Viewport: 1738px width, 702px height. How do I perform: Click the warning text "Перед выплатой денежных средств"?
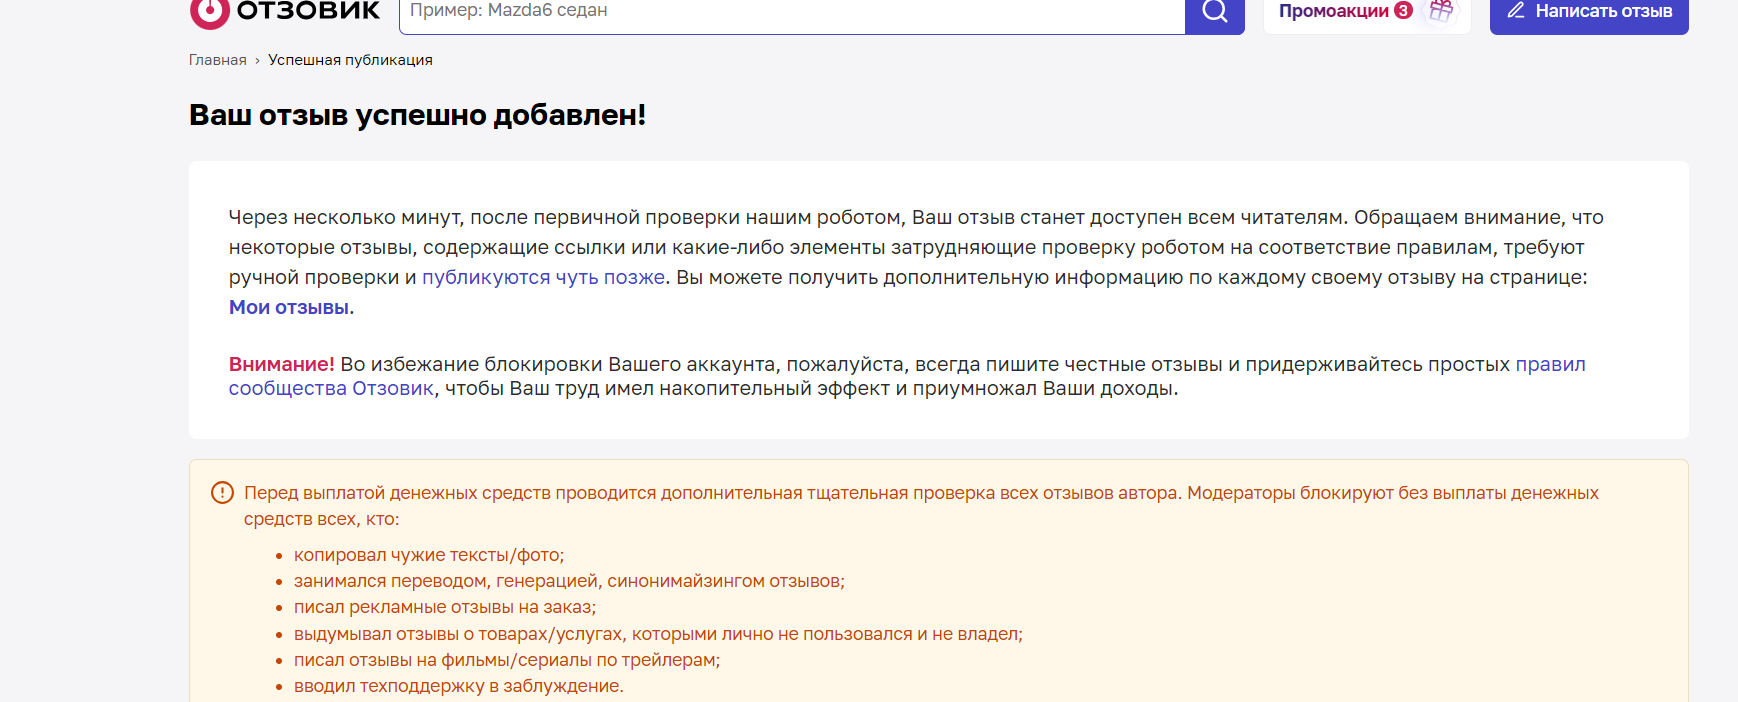921,506
